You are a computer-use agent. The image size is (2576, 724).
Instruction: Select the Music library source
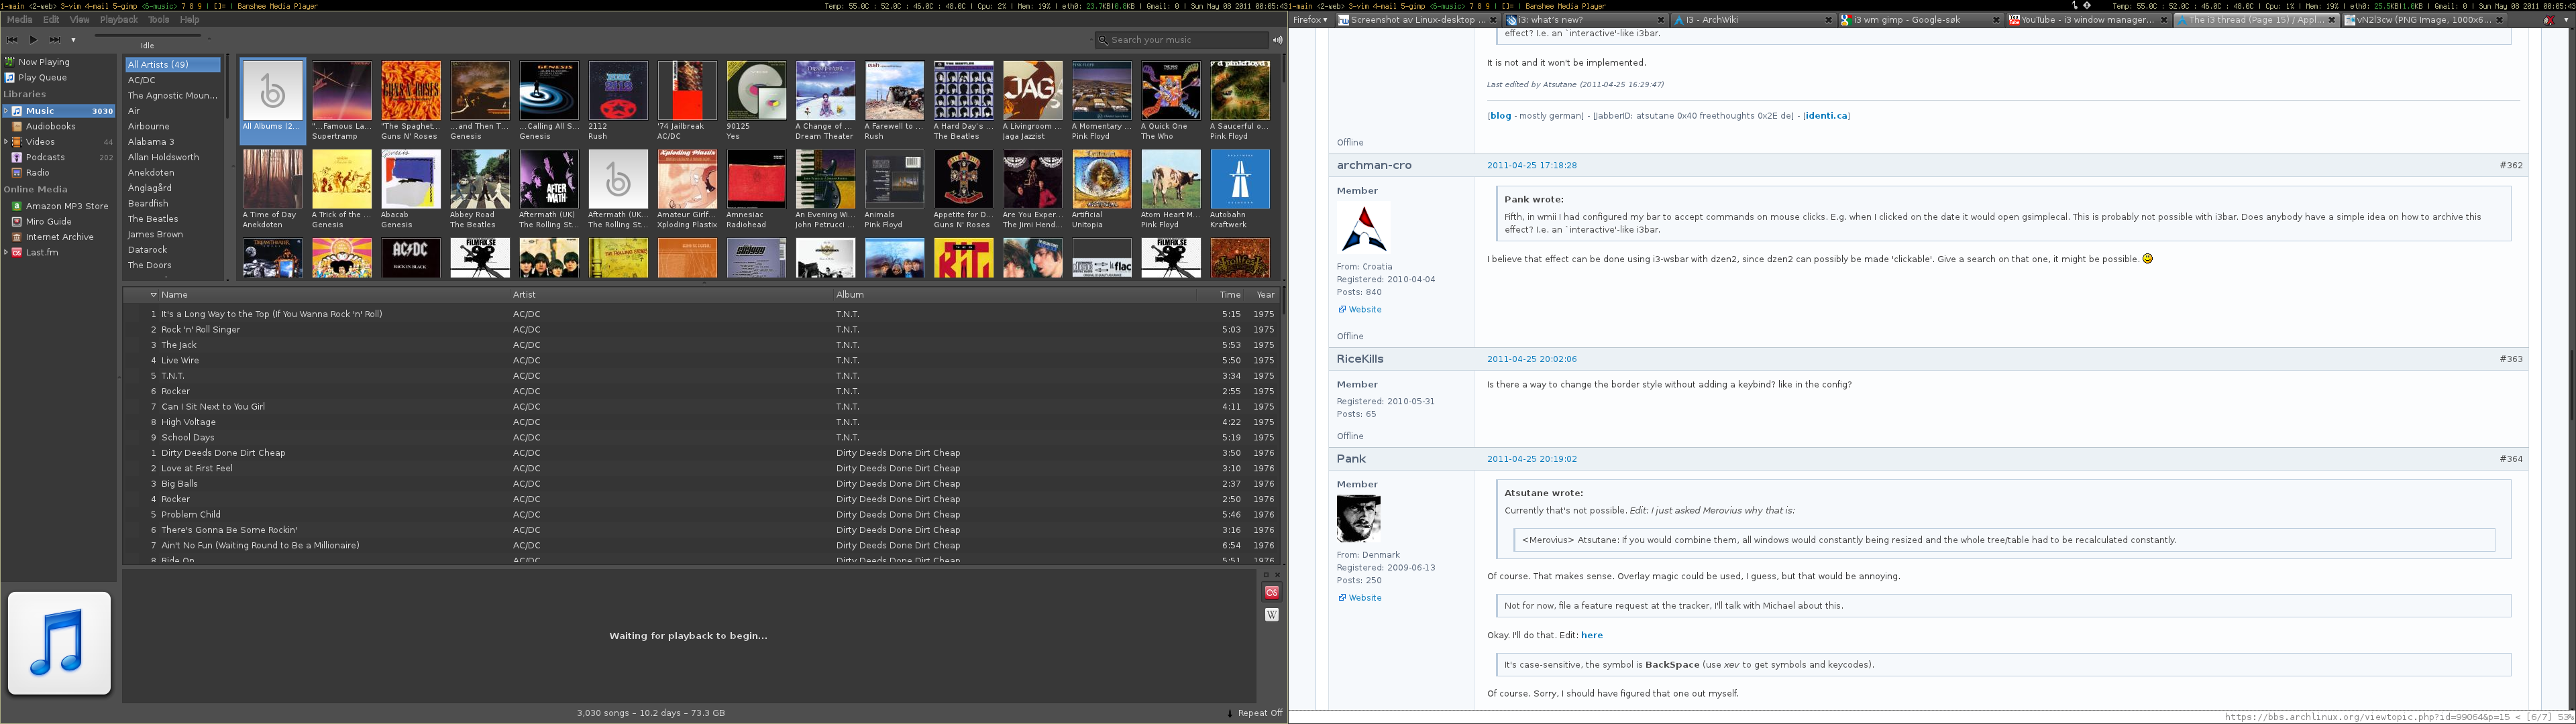[58, 111]
